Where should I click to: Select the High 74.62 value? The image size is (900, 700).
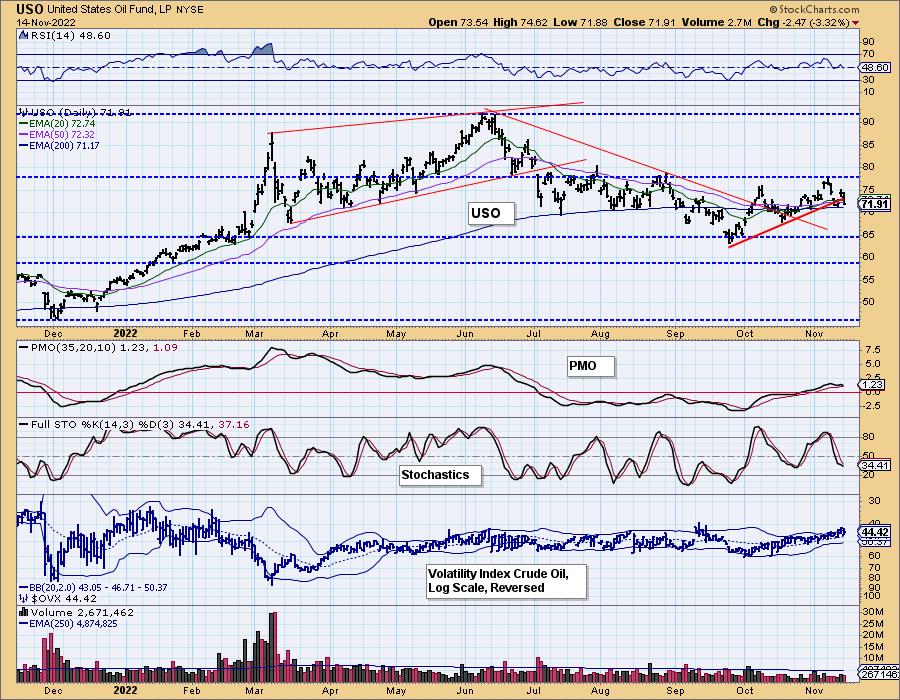522,22
